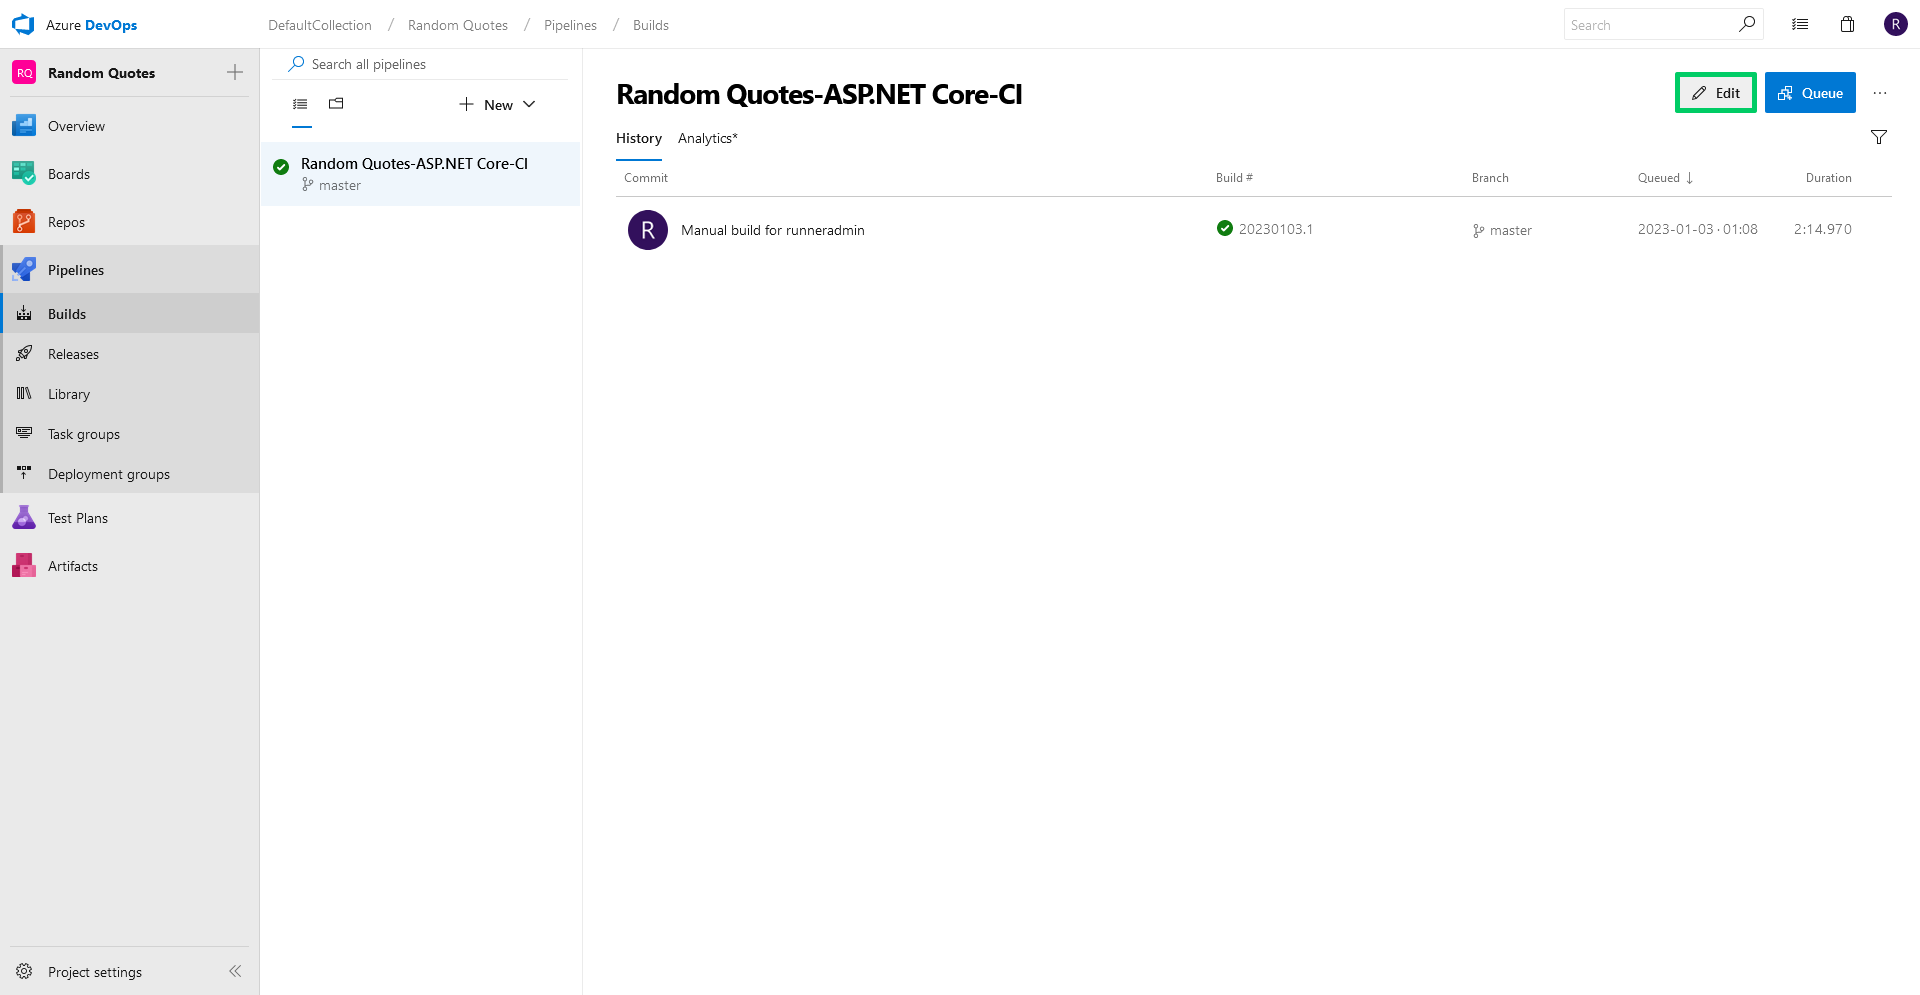Click the Branch column header
This screenshot has width=1920, height=995.
coord(1490,178)
